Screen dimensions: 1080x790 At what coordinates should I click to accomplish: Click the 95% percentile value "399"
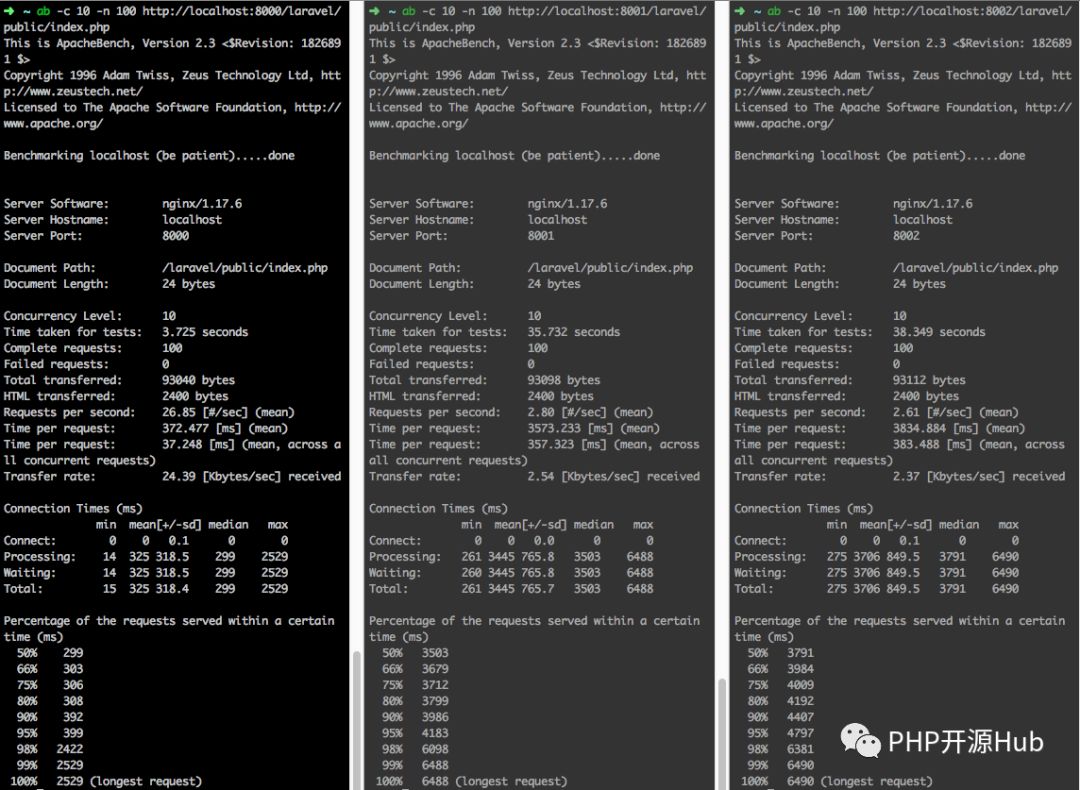[x=73, y=733]
